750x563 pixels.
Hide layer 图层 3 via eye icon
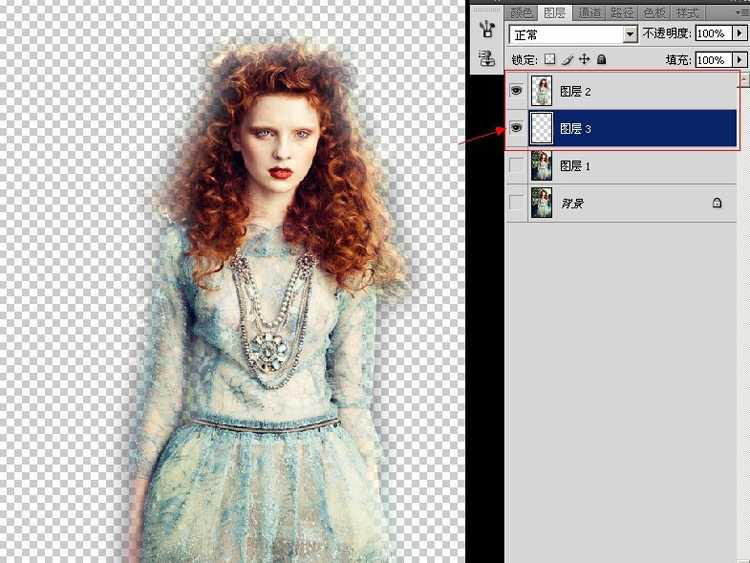point(516,128)
